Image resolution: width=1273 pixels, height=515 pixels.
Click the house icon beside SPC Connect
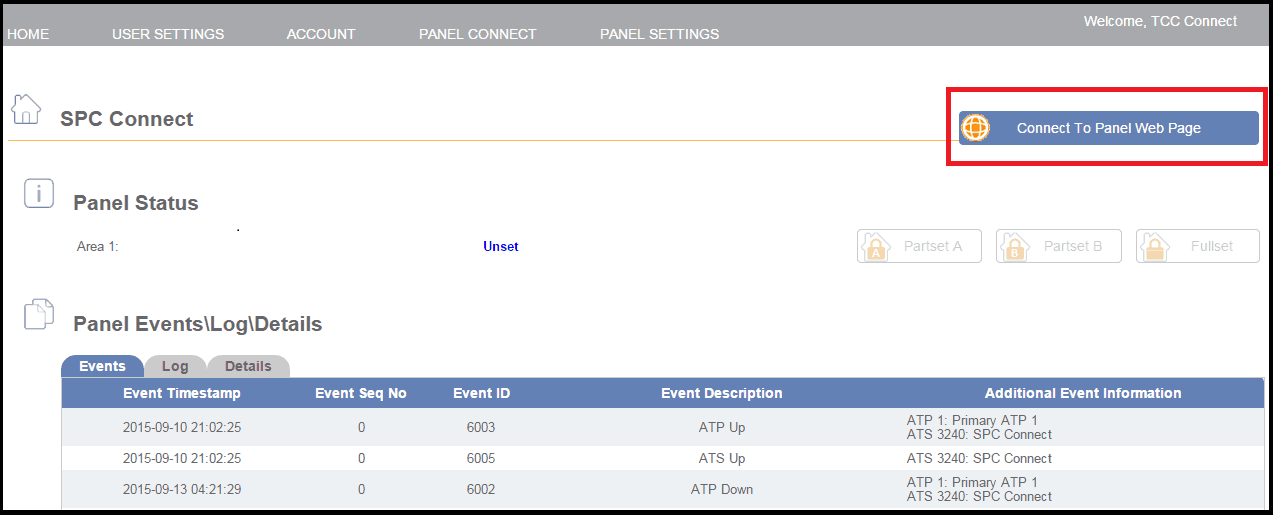coord(26,109)
